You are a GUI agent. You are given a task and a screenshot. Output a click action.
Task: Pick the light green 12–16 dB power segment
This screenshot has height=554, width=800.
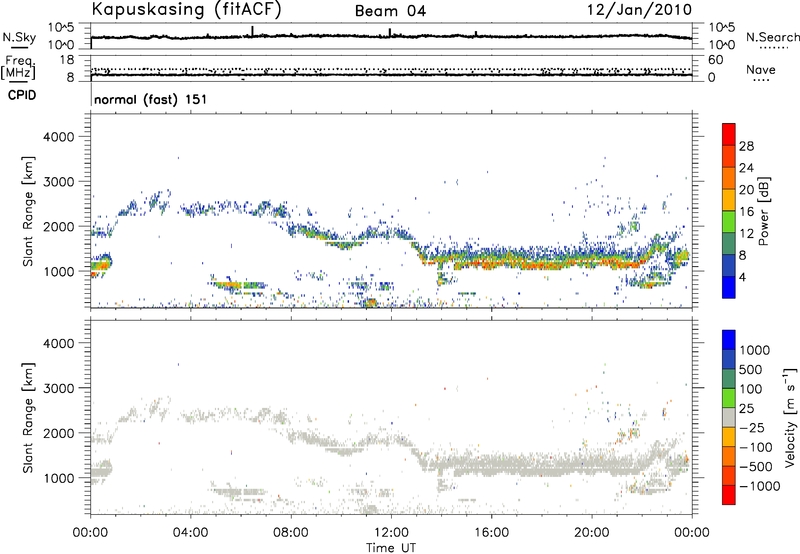tap(729, 222)
